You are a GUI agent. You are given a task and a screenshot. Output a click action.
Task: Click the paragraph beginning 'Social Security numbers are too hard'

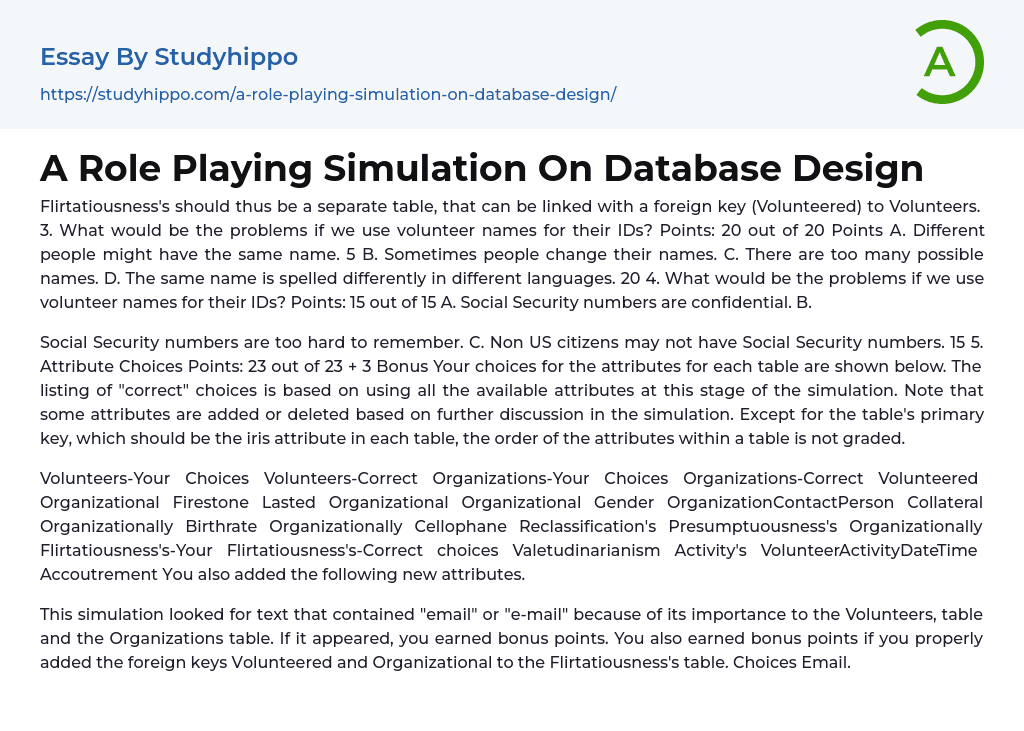511,390
